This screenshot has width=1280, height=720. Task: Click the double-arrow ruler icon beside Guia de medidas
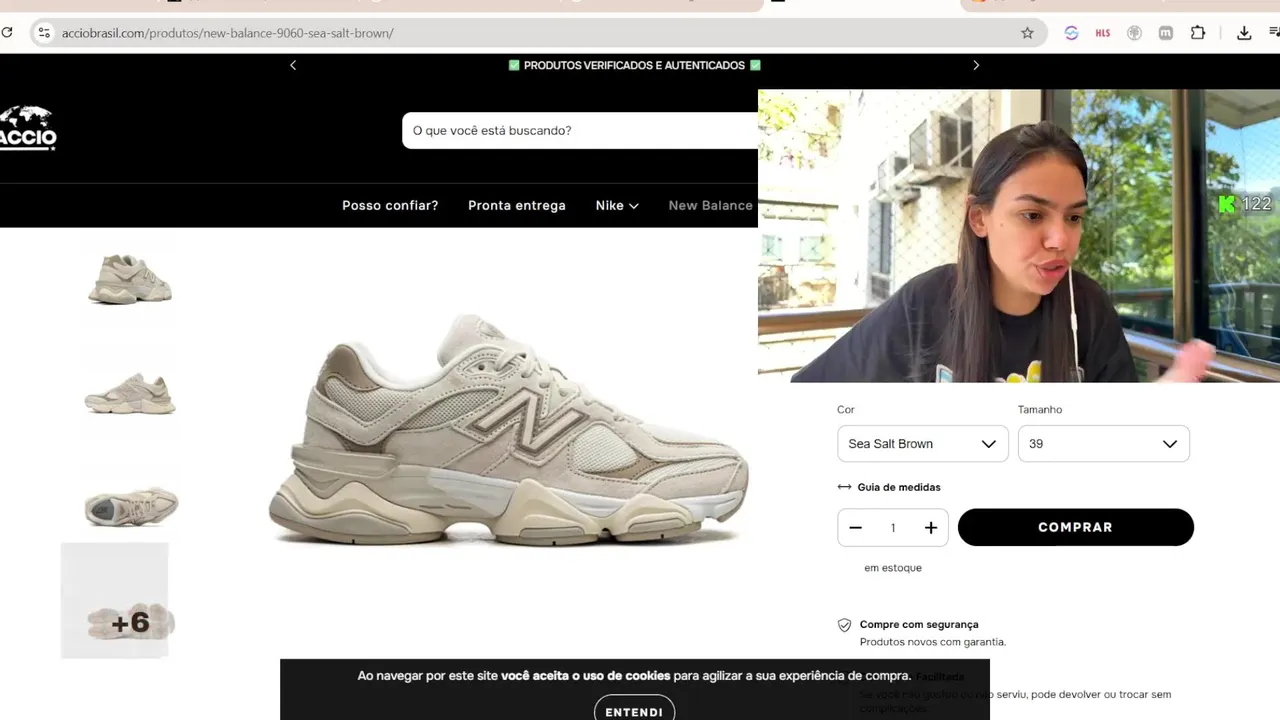tap(844, 487)
